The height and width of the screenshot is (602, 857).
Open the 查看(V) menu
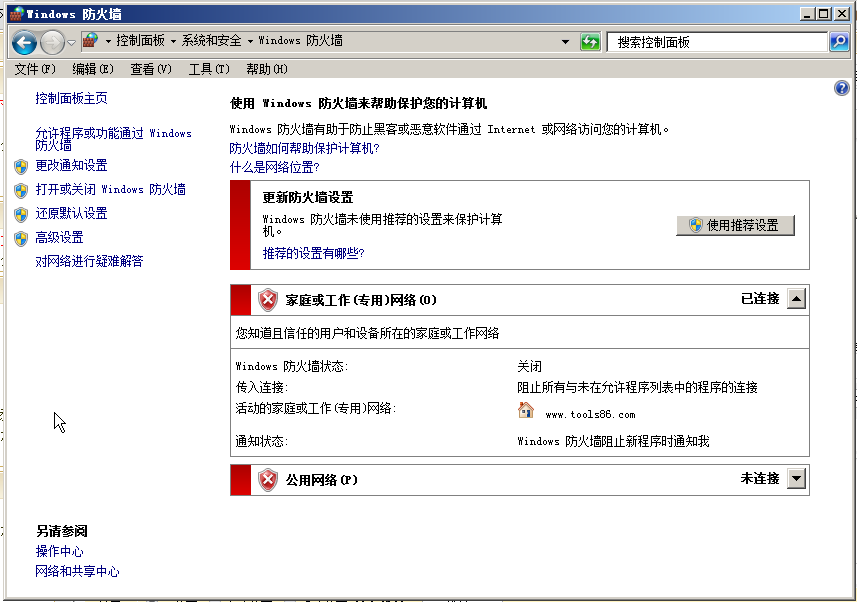tap(151, 69)
